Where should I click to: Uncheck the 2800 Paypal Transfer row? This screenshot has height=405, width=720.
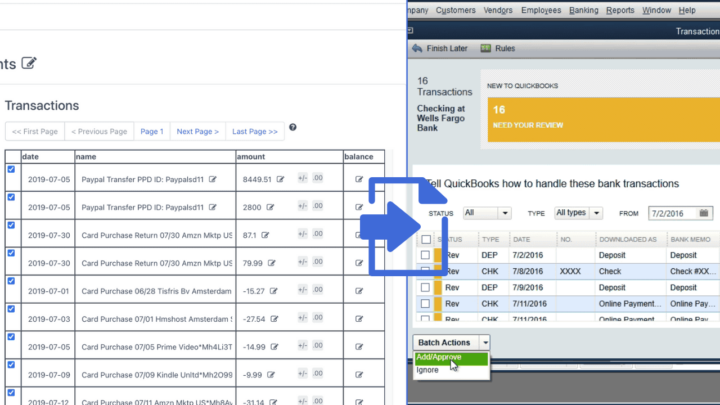click(x=11, y=197)
